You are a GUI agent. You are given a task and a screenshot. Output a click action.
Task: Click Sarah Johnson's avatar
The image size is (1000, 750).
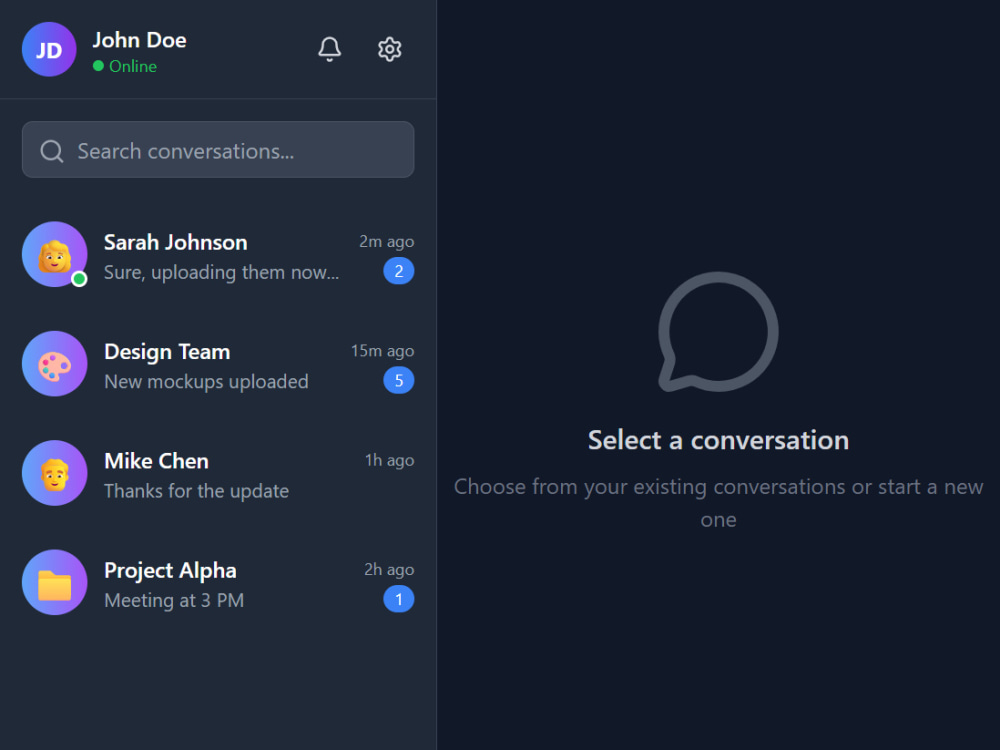click(55, 254)
